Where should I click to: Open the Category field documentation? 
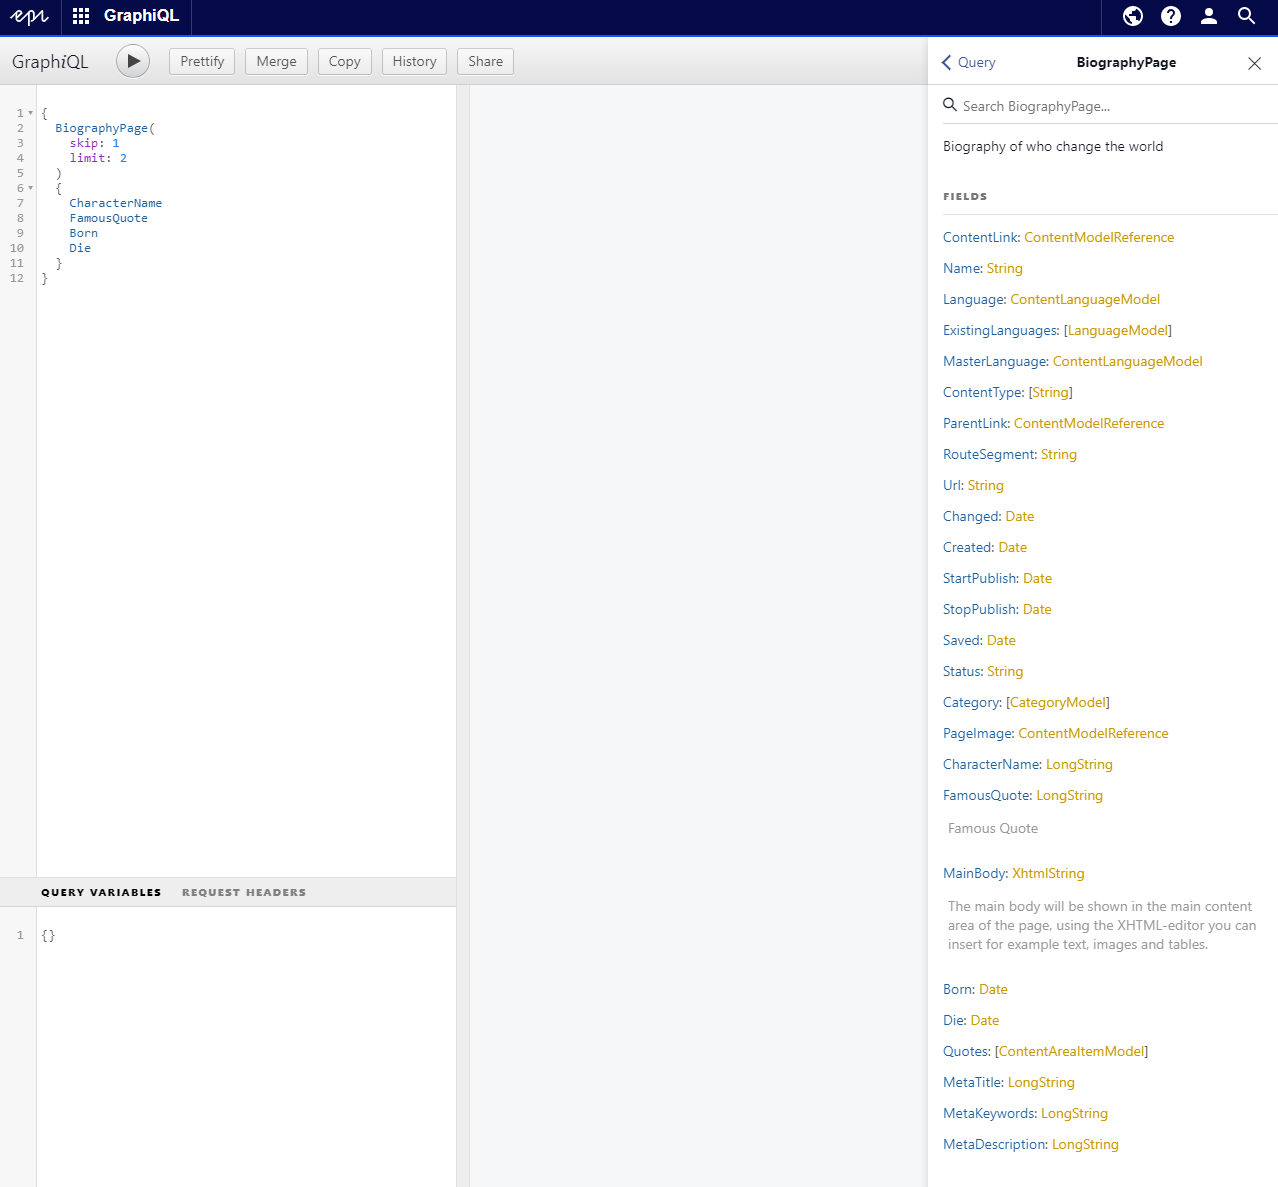(971, 702)
